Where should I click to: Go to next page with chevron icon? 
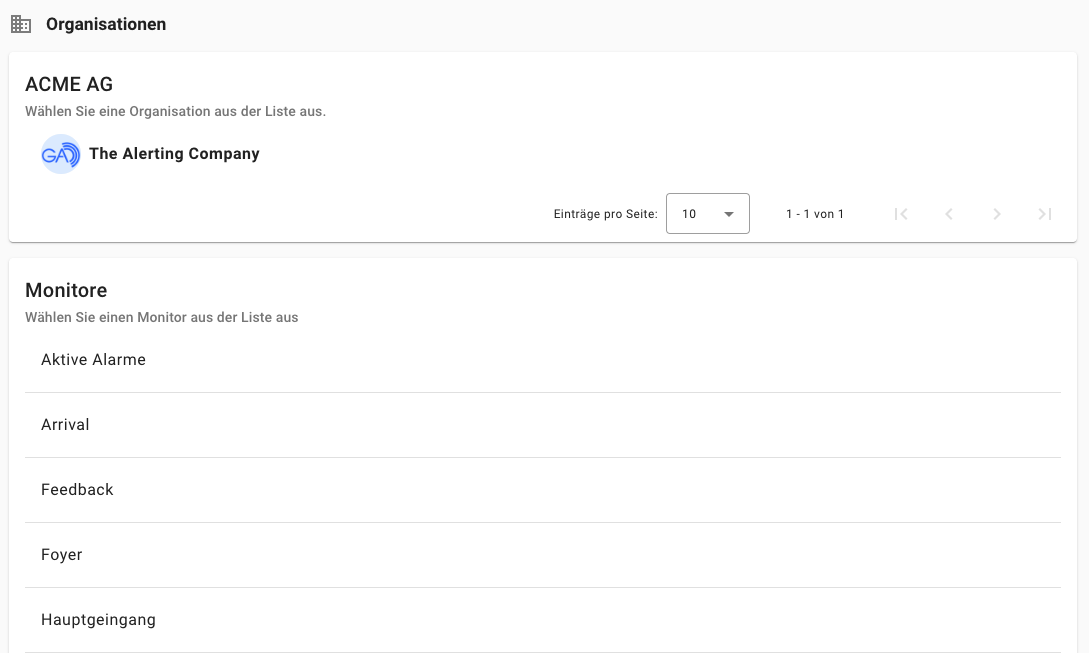997,213
